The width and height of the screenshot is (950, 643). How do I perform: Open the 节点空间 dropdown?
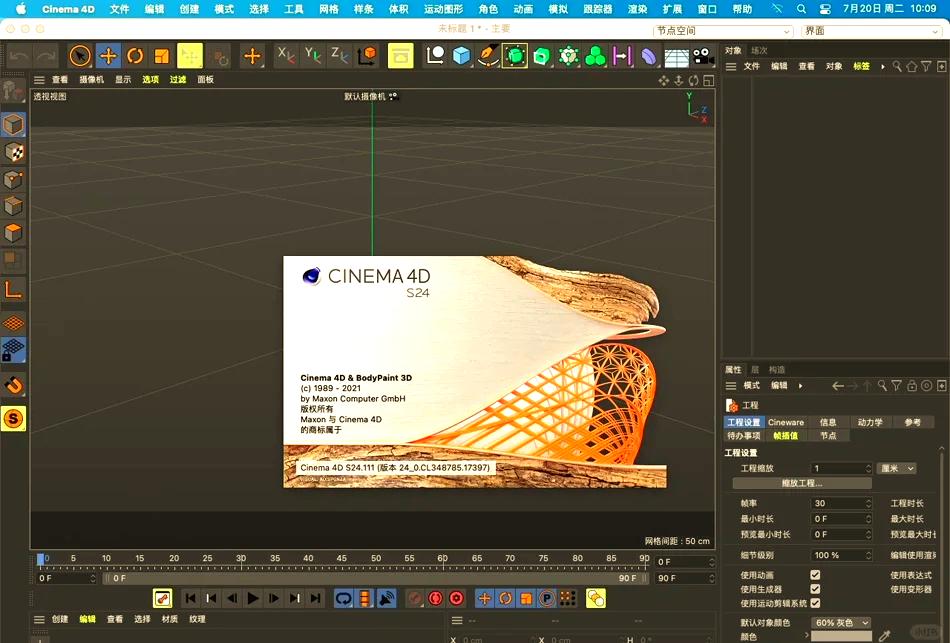723,31
